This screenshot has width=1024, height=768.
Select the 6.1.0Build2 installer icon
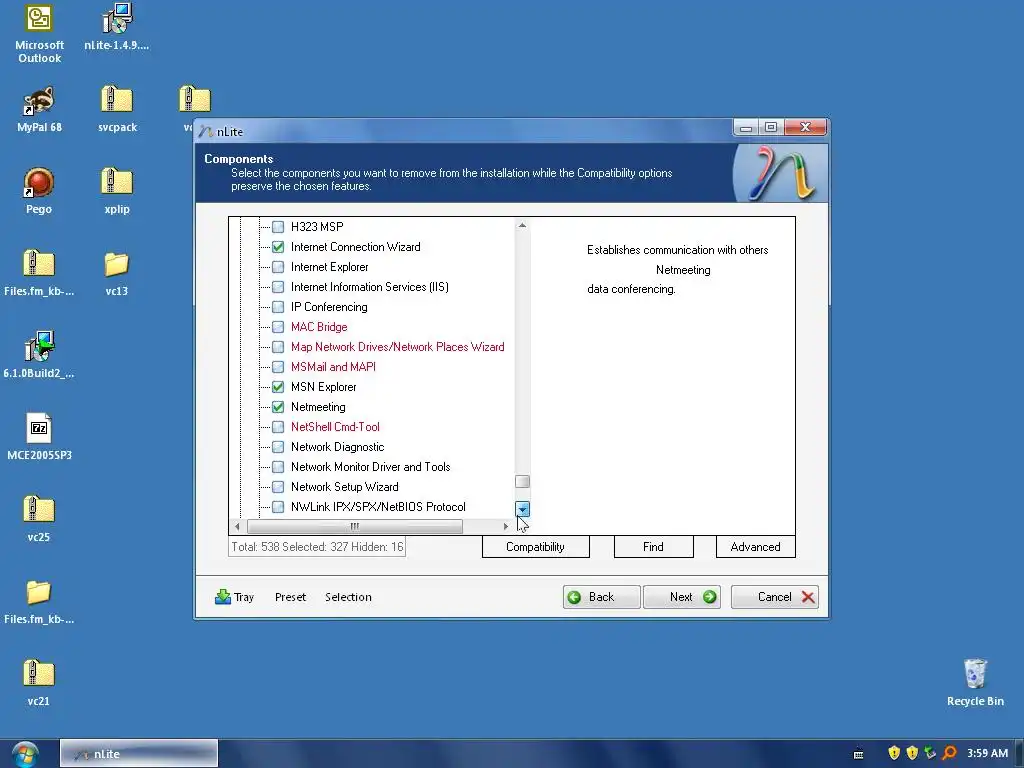(39, 355)
